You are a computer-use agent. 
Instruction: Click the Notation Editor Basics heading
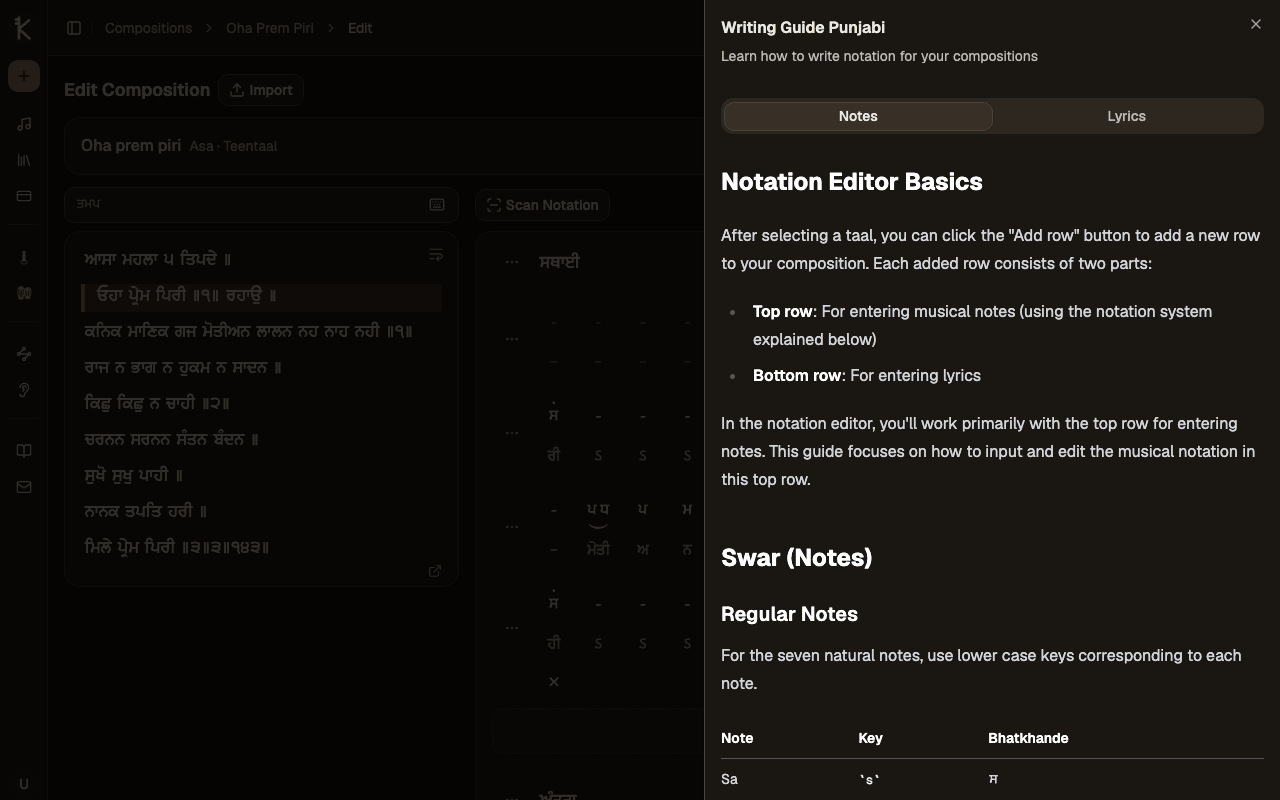[852, 182]
